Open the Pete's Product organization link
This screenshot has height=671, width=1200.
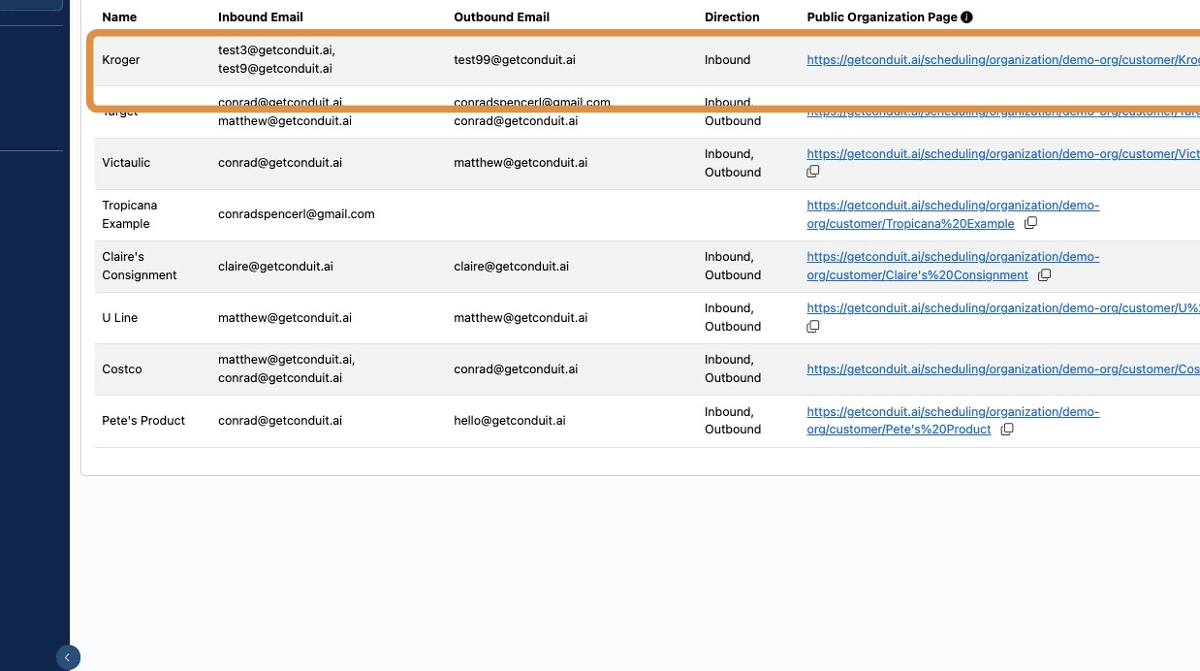953,420
